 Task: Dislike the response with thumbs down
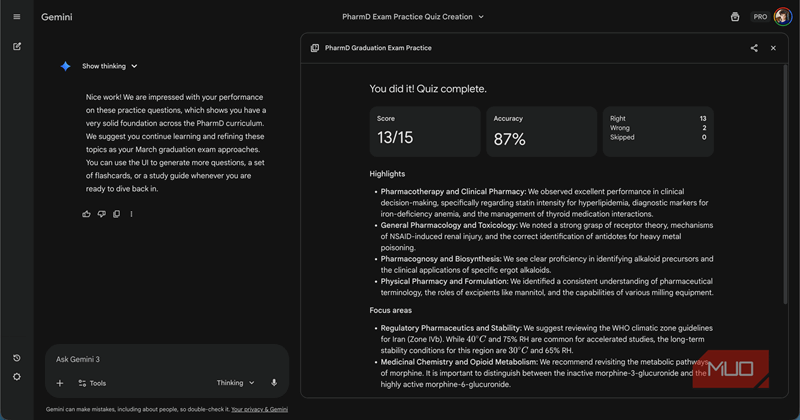(102, 214)
